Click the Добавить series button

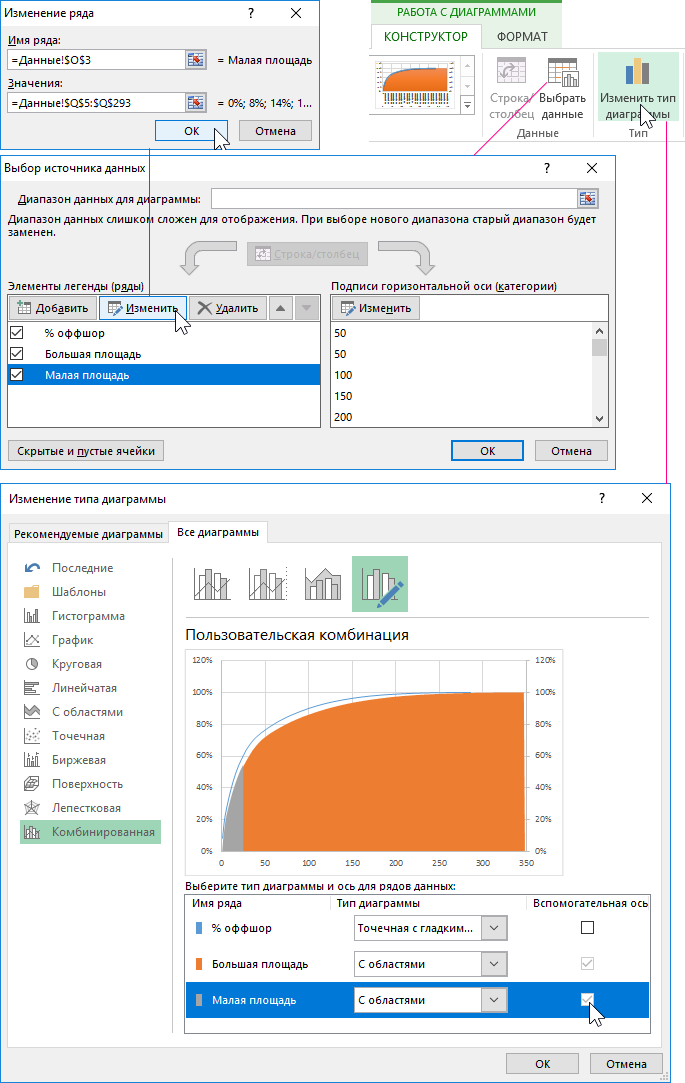click(54, 308)
